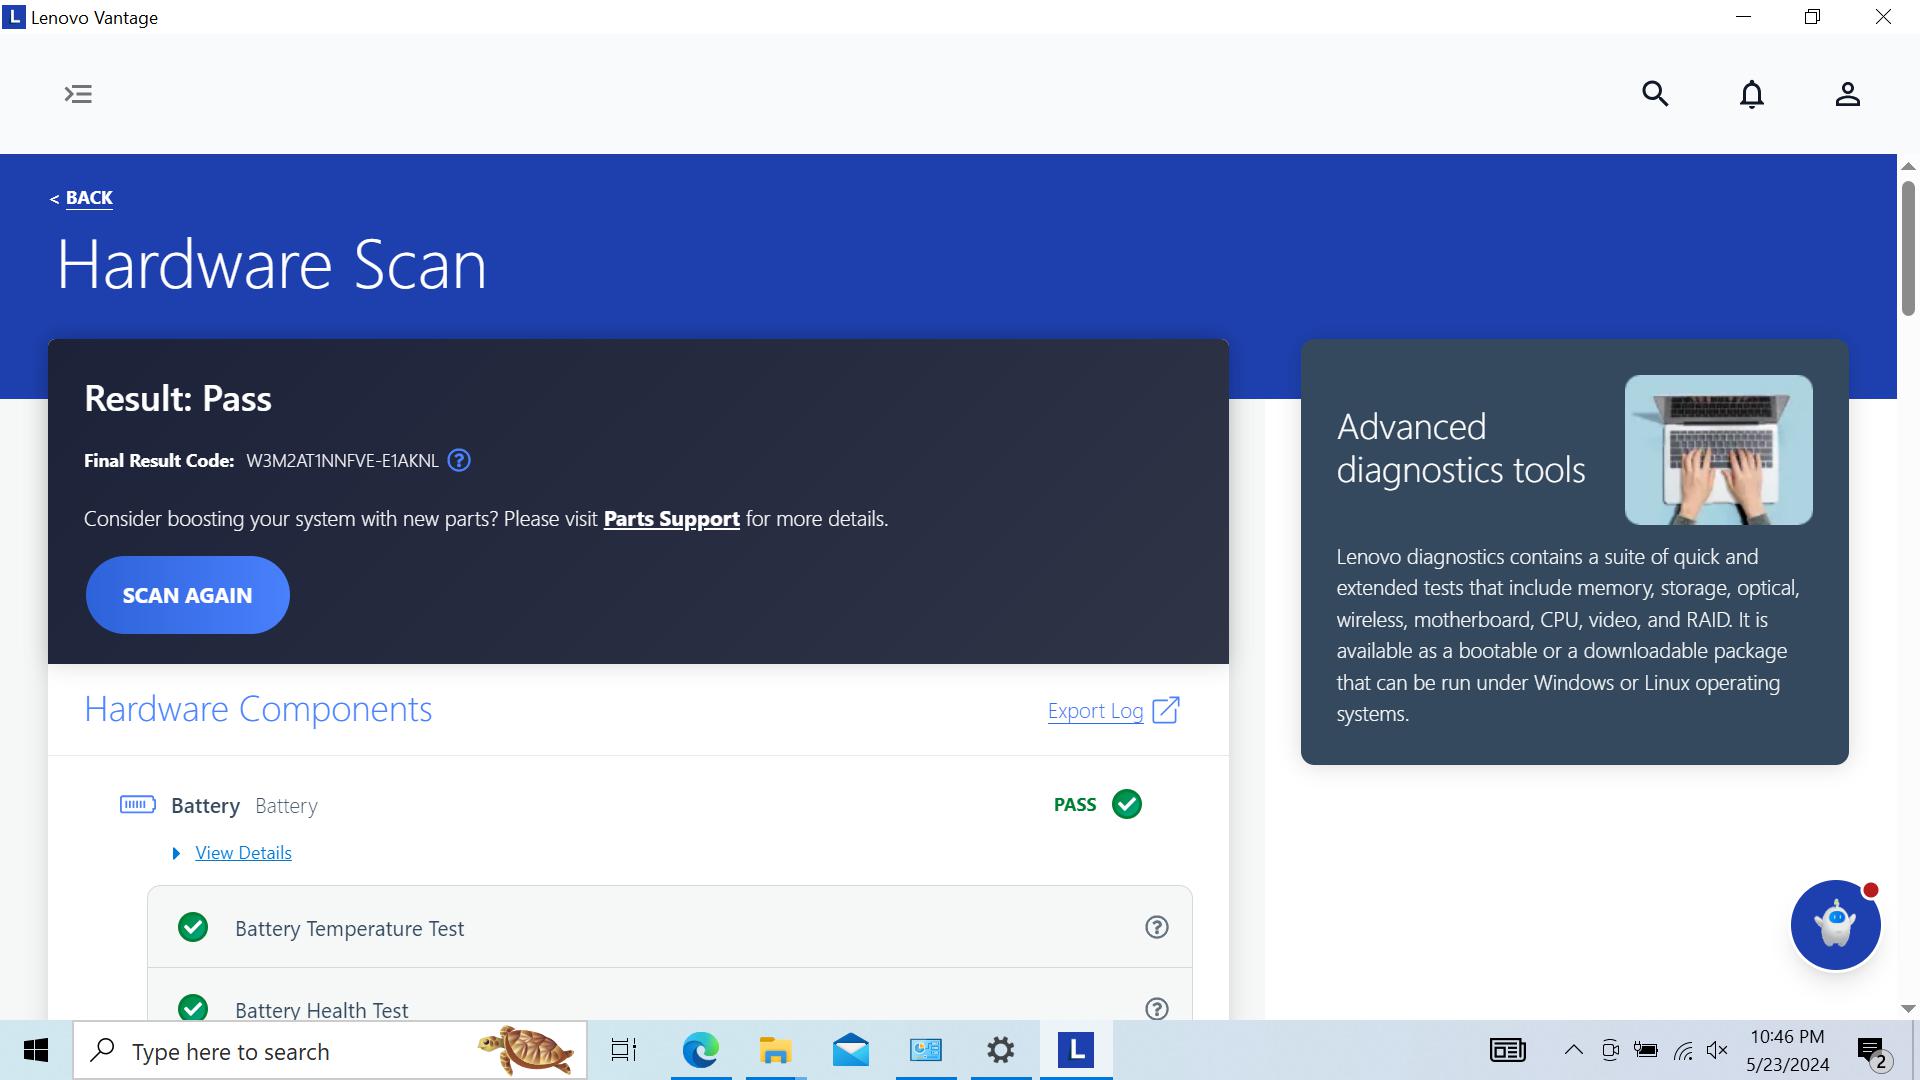Click help icon for Battery Temperature Test
1920x1080 pixels.
point(1156,928)
